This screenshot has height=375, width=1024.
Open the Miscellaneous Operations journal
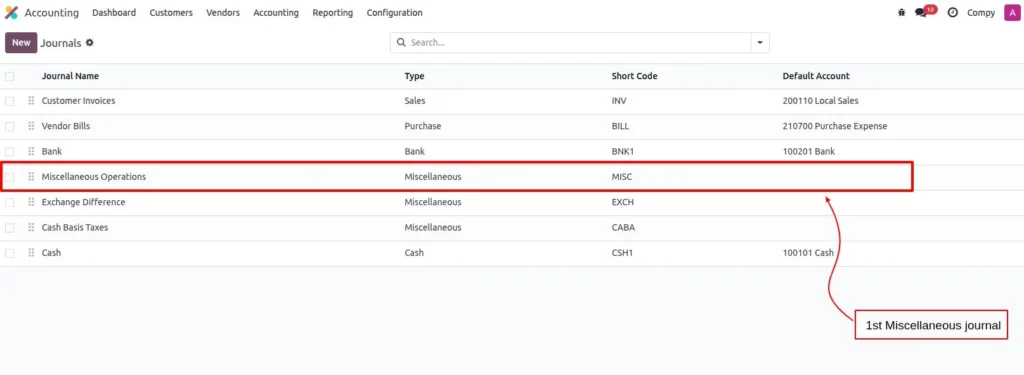pyautogui.click(x=94, y=176)
